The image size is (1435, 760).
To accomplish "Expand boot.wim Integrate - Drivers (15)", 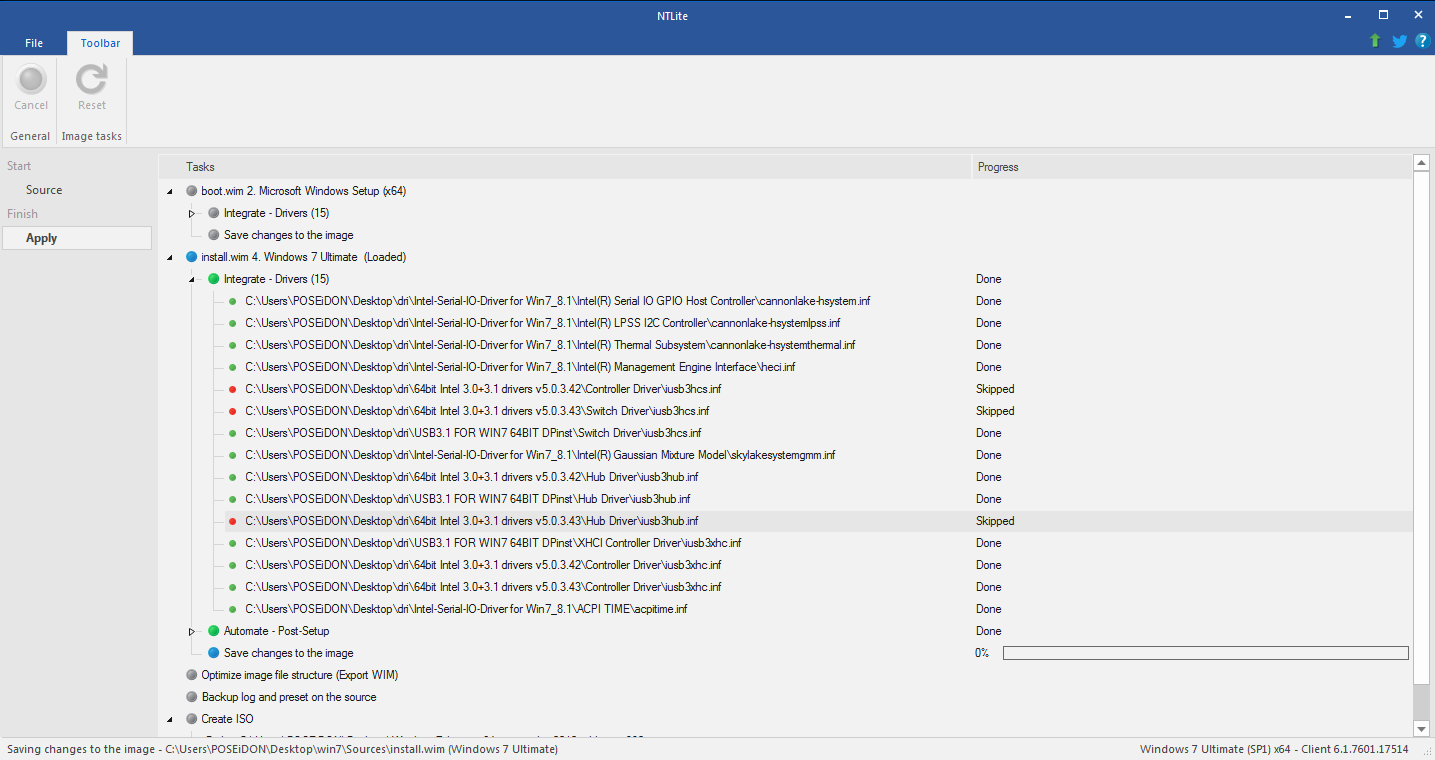I will pos(192,213).
